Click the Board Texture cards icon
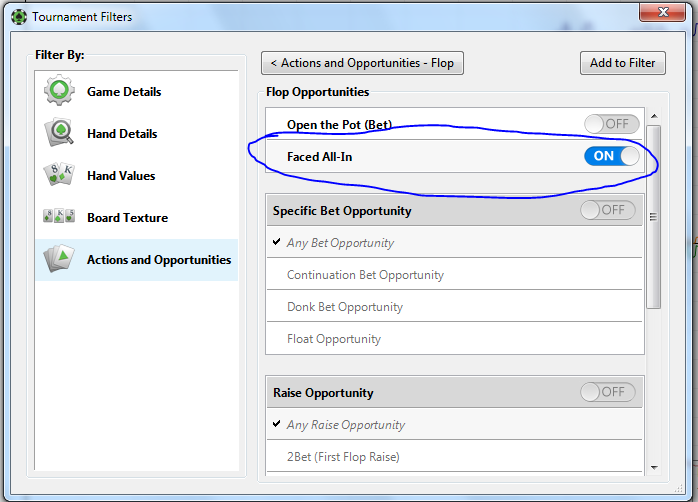 60,217
